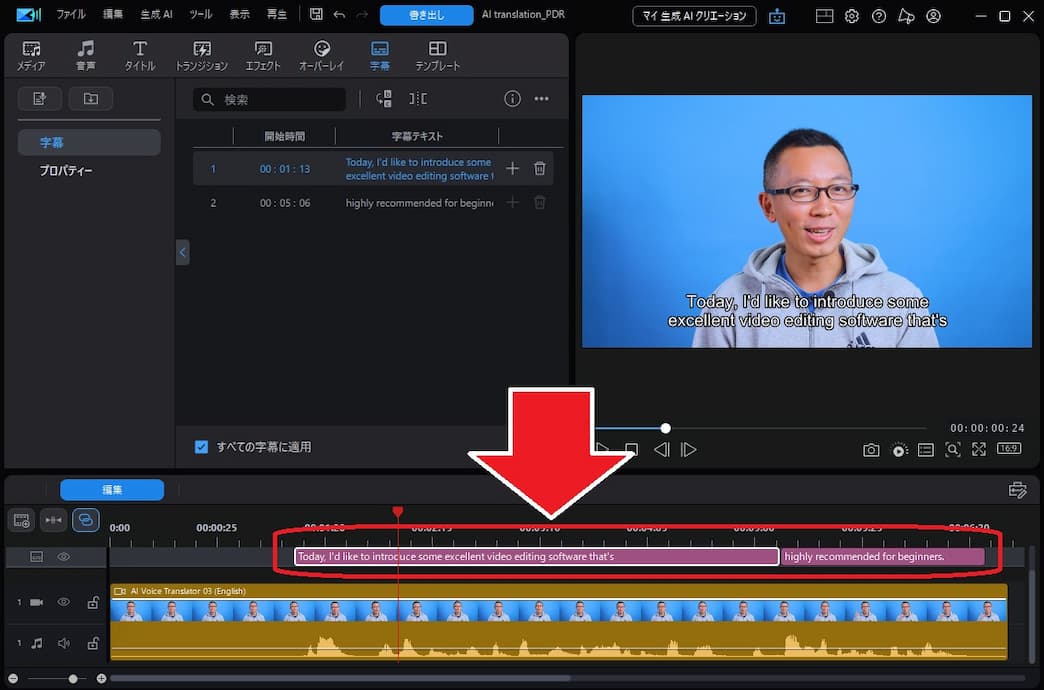
Task: Toggle visibility of video track 1
Action: tap(63, 601)
